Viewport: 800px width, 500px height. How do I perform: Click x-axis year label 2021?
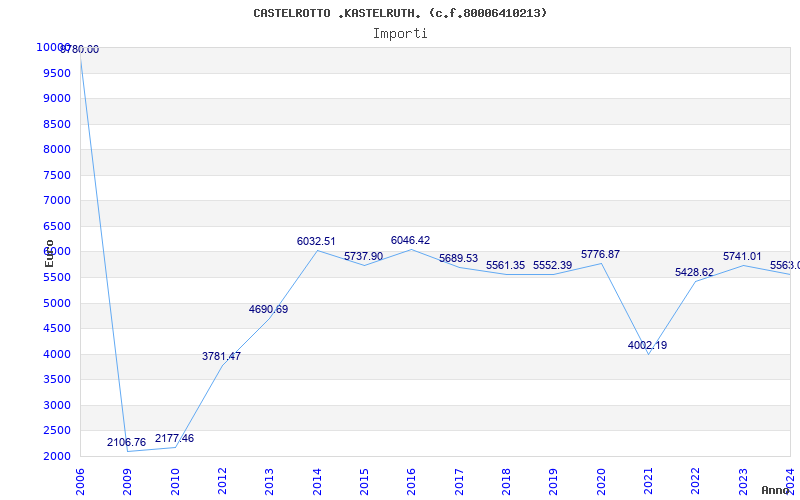tap(648, 482)
